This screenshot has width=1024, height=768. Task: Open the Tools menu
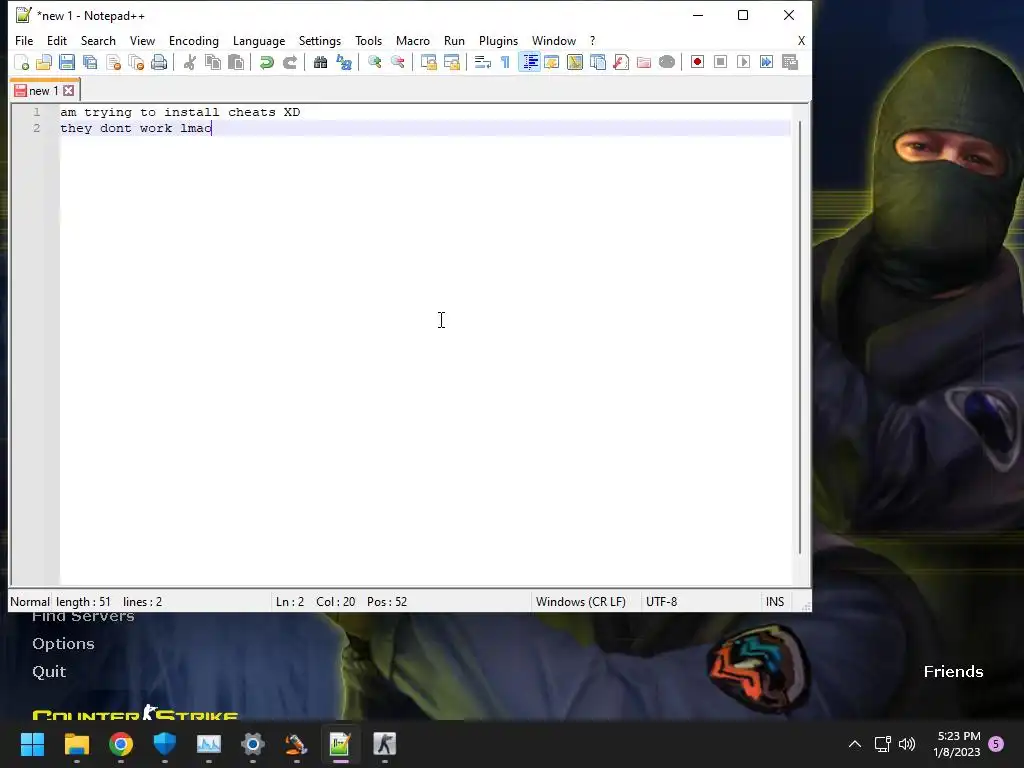tap(368, 40)
